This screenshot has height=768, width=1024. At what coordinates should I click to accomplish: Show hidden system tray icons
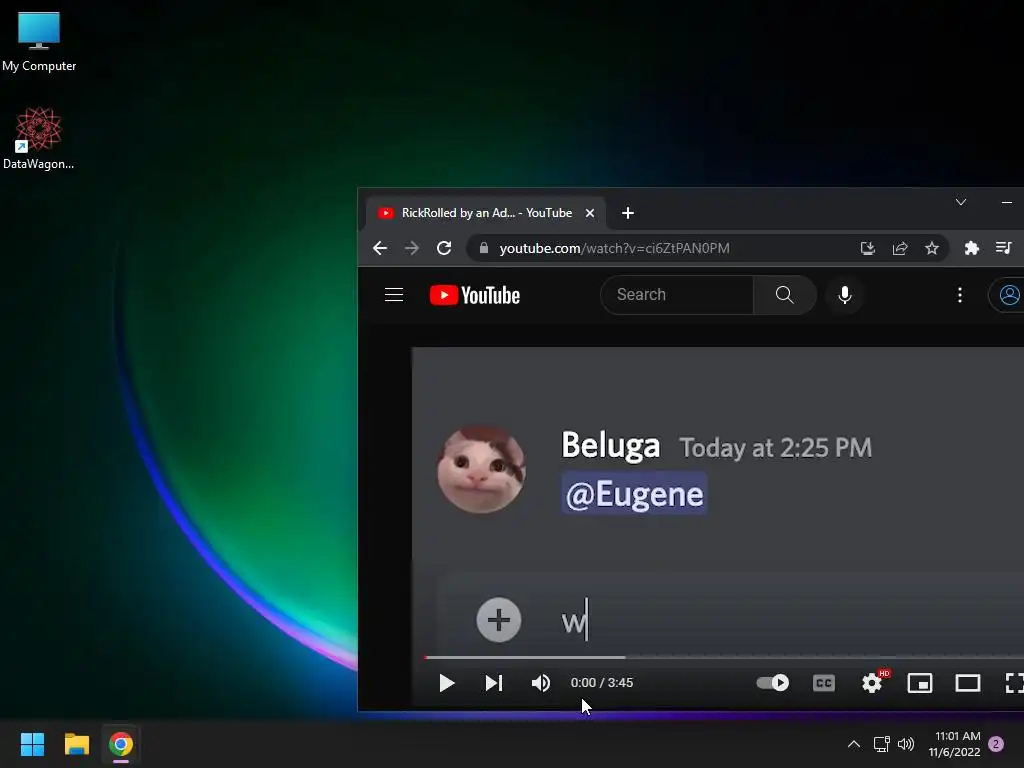tap(854, 744)
